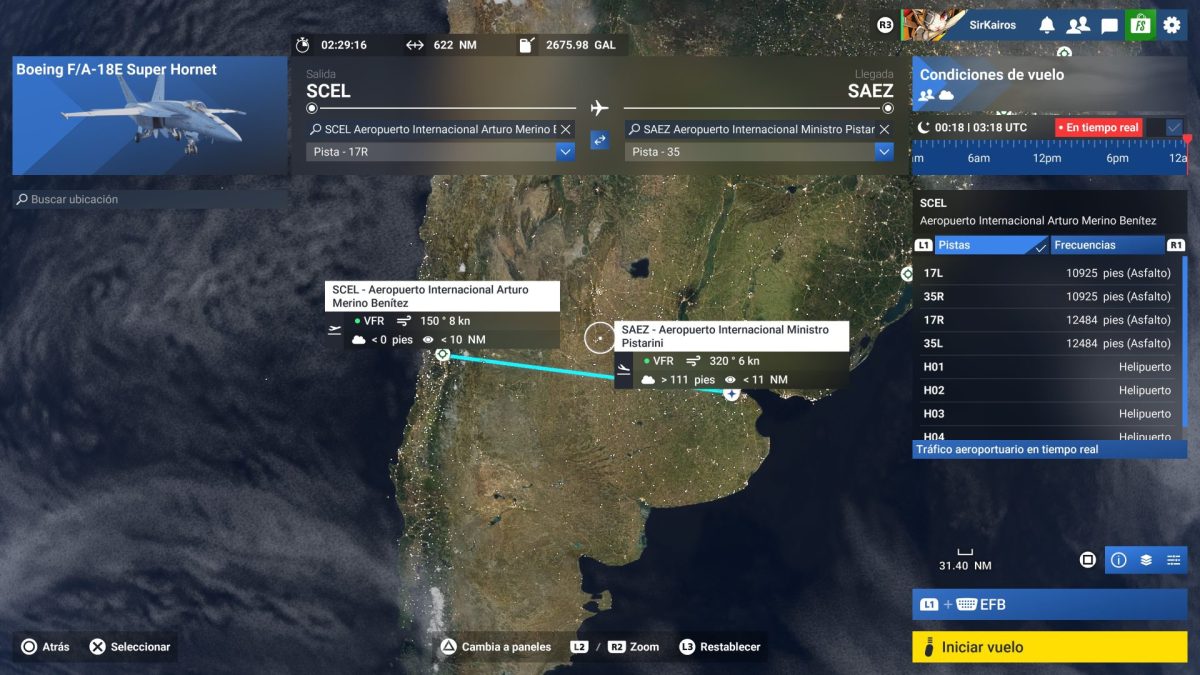Click the Iniciar vuelo button
The height and width of the screenshot is (675, 1200).
(x=1049, y=647)
